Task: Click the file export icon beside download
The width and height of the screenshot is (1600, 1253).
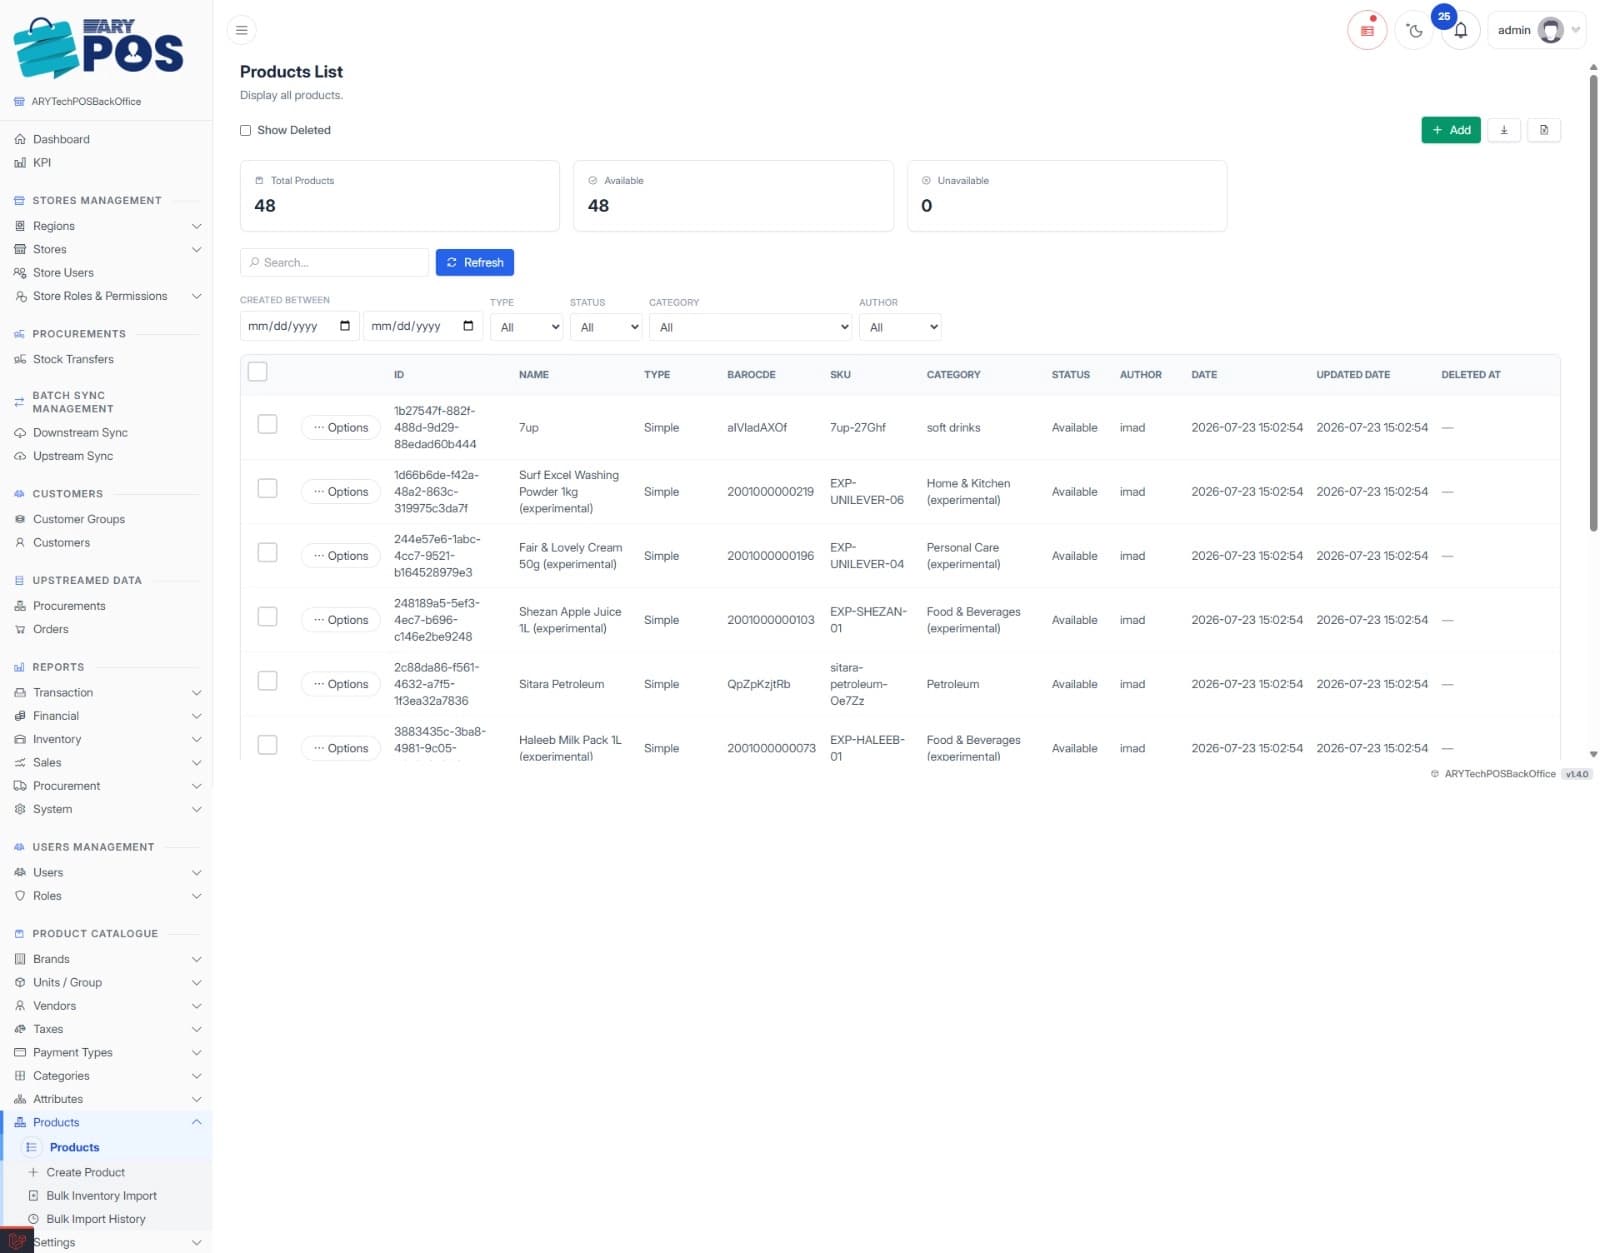Action: pos(1544,130)
